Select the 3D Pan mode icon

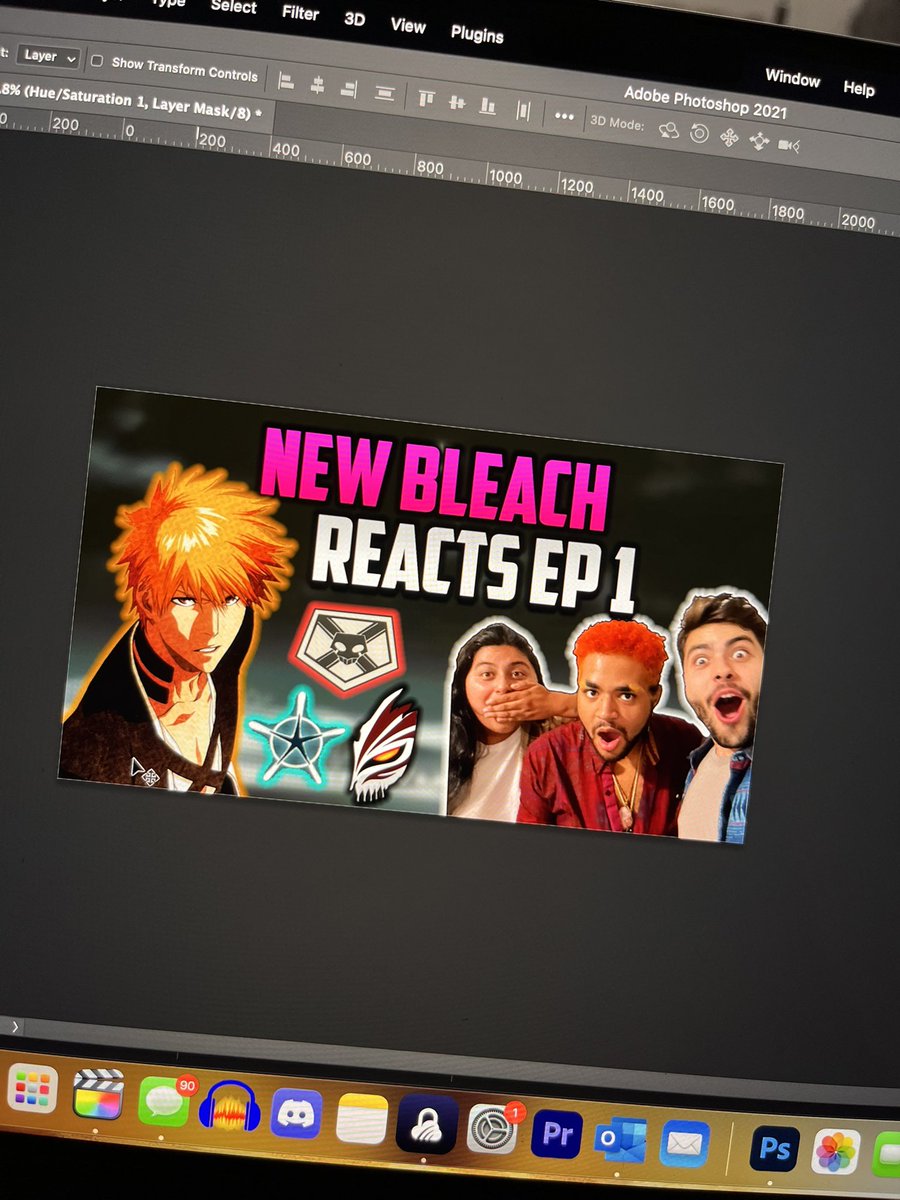pos(729,137)
